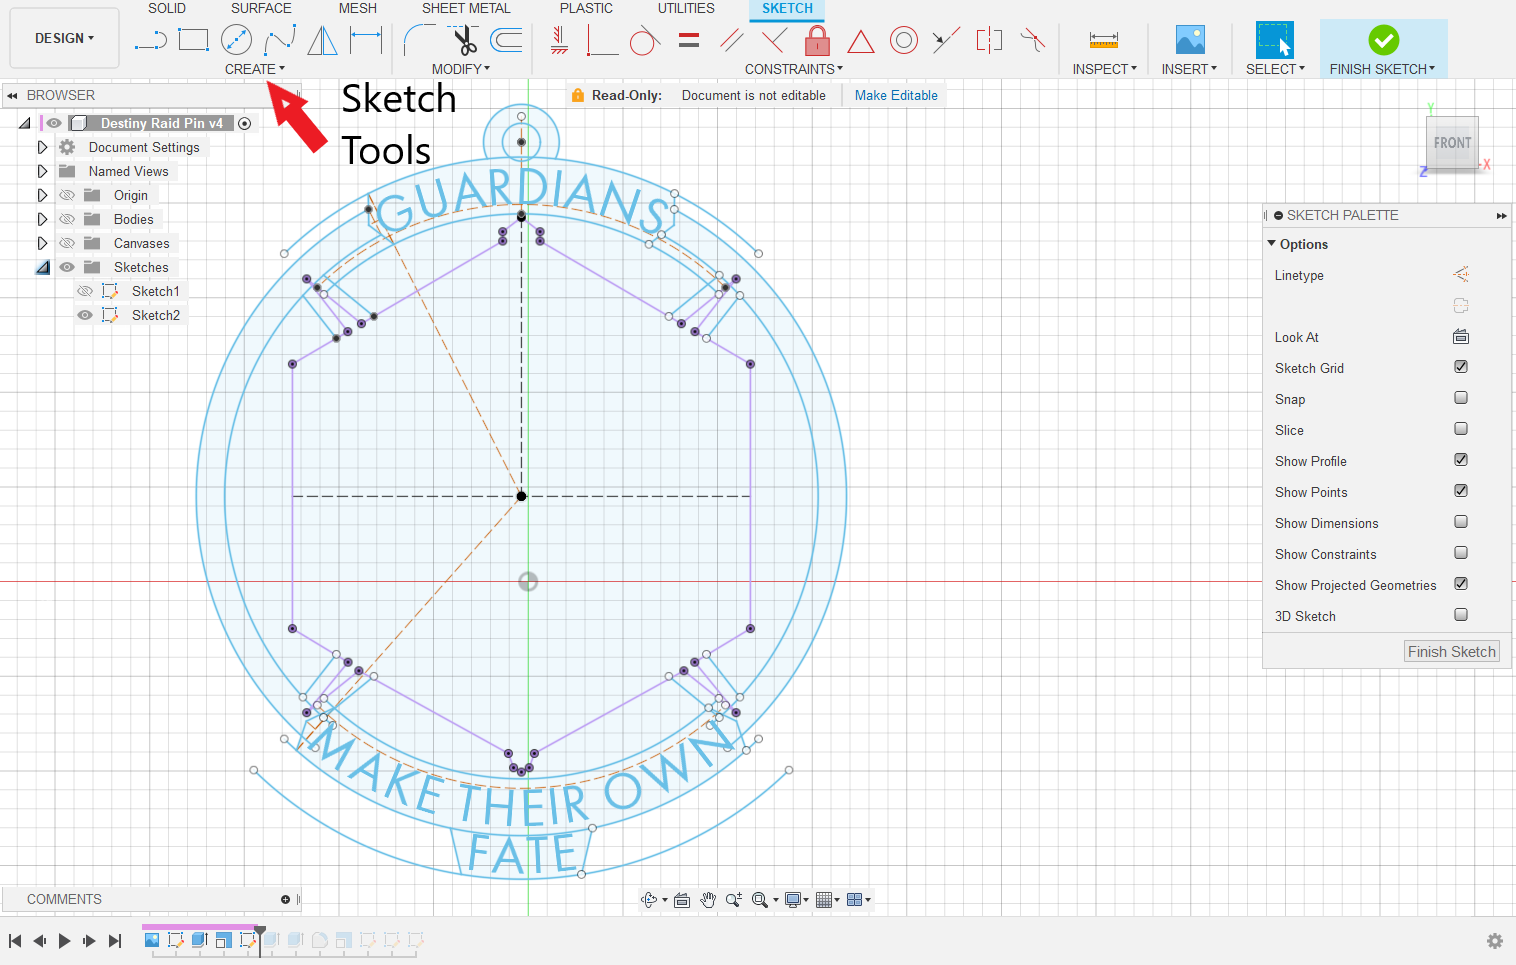Image resolution: width=1516 pixels, height=965 pixels.
Task: Expand the Origin folder in browser
Action: [x=41, y=195]
